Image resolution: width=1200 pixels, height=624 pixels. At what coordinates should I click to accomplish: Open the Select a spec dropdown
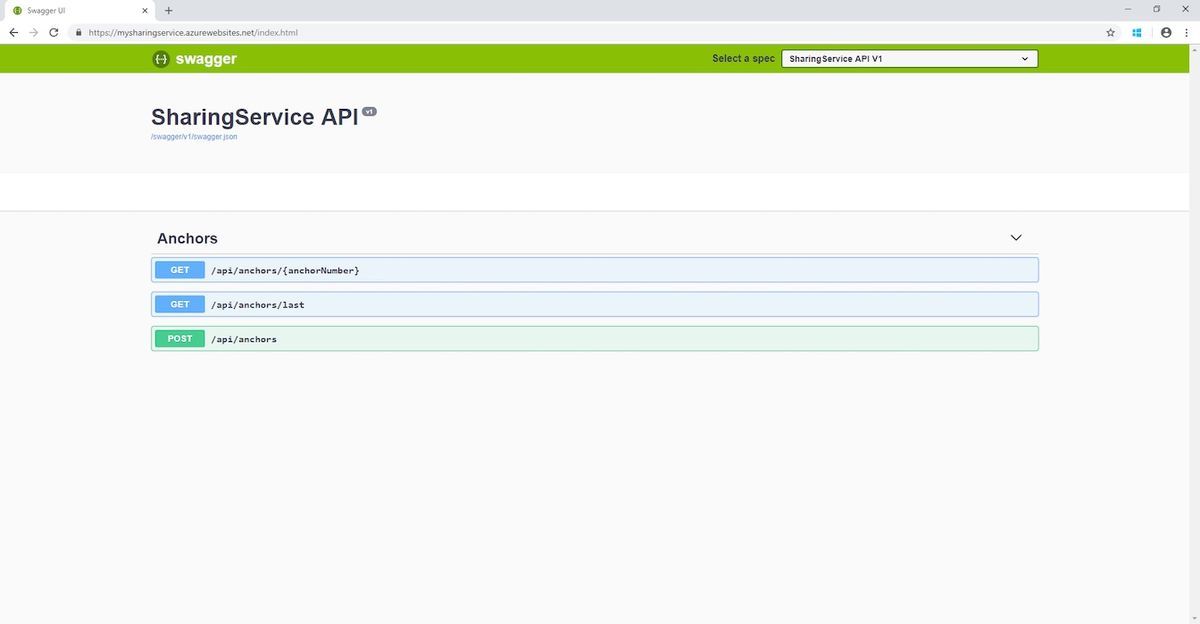coord(909,59)
